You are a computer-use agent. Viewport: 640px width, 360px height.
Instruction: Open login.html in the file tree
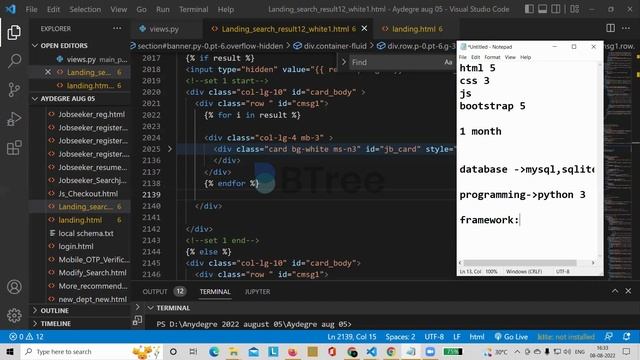pyautogui.click(x=76, y=246)
